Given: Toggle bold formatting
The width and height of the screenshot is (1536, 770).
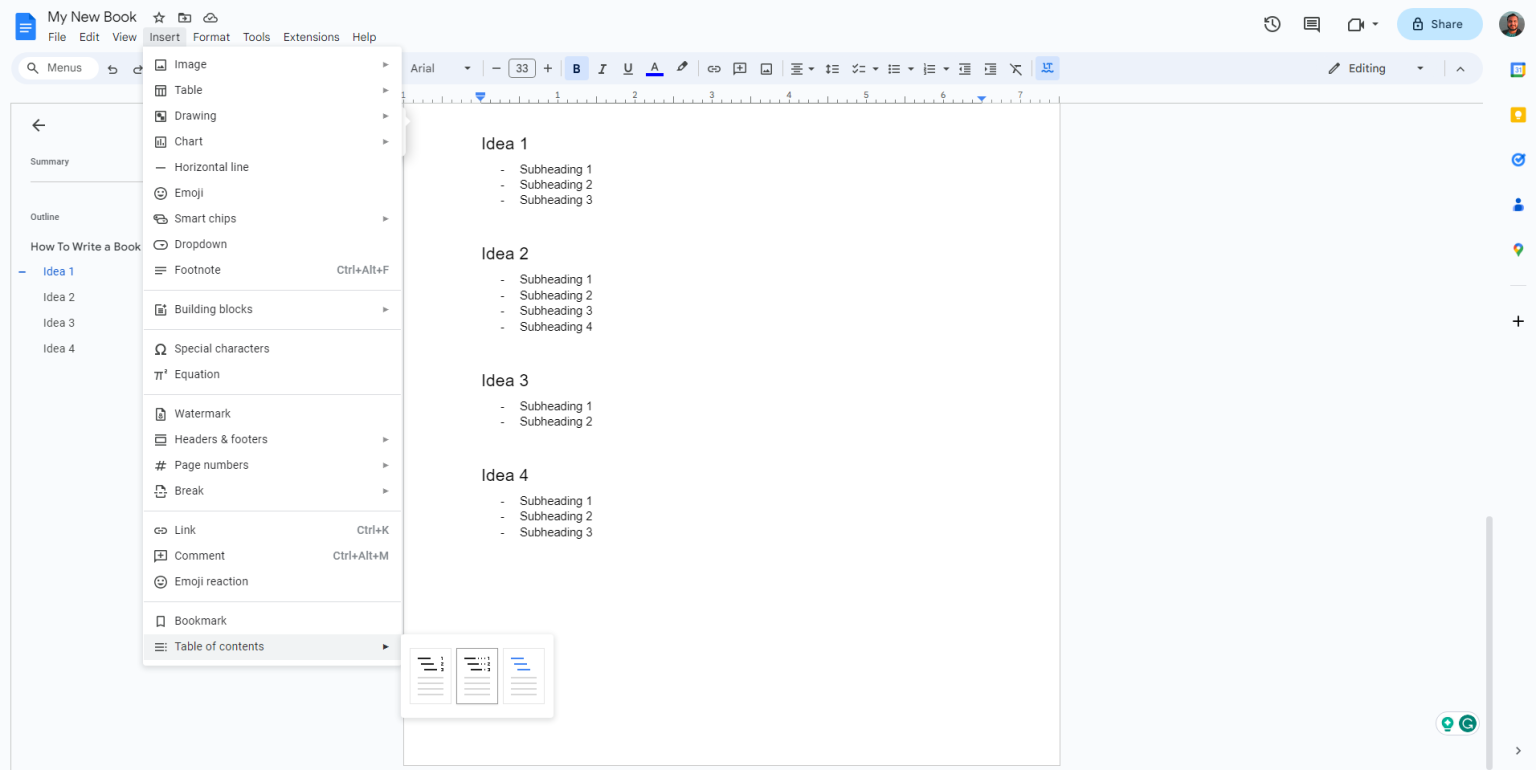Looking at the screenshot, I should [577, 68].
